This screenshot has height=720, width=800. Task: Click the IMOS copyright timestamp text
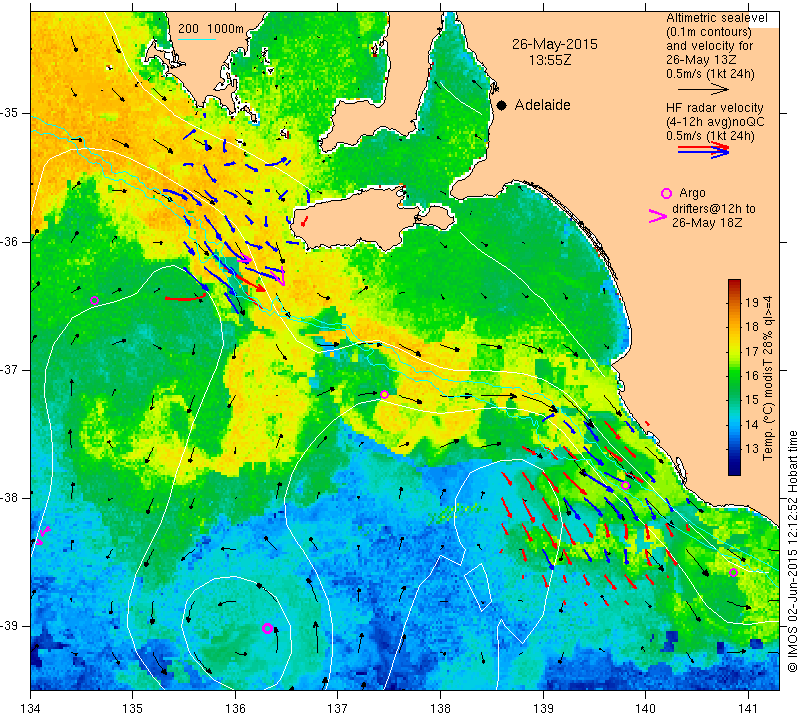[792, 551]
